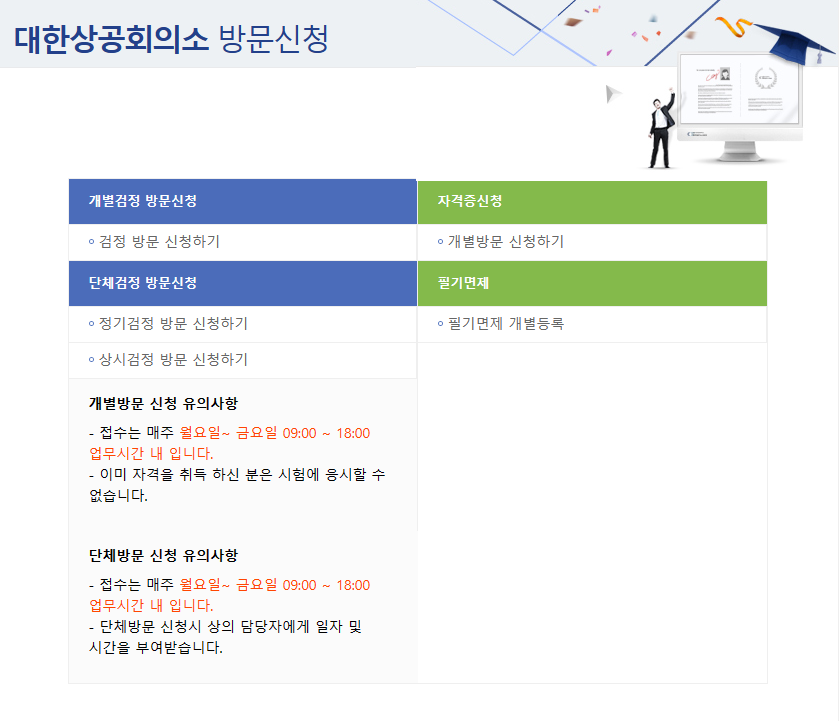Go to 상시검정 방문 신청하기
Screen dimensions: 840x721
pos(173,360)
